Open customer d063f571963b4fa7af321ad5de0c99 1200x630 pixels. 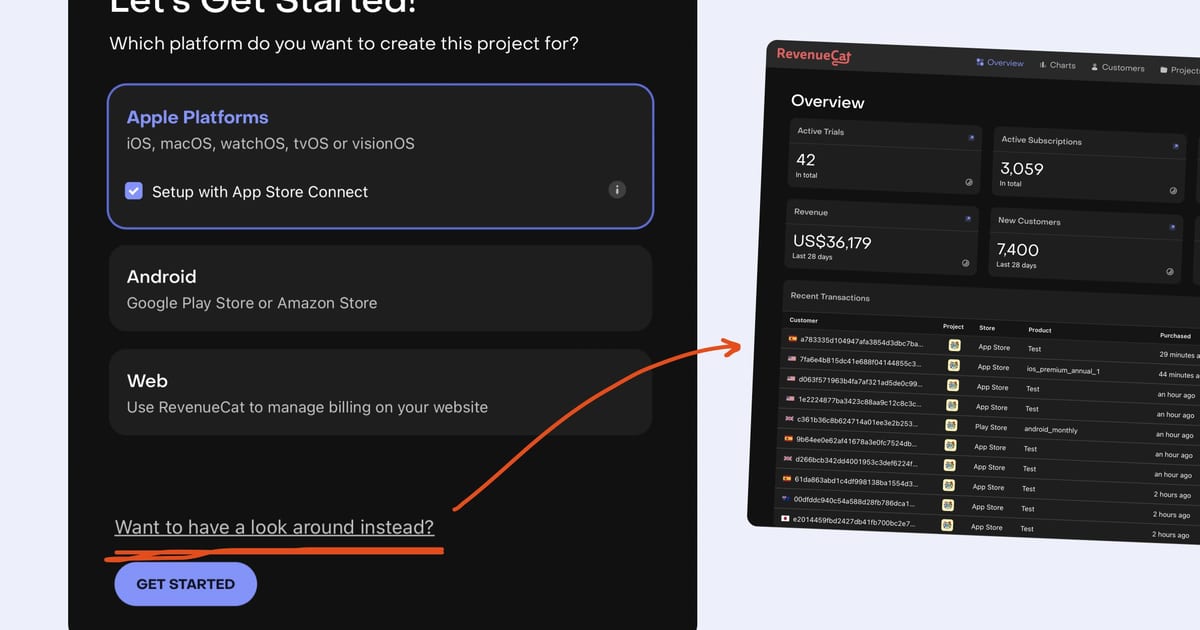click(x=858, y=382)
